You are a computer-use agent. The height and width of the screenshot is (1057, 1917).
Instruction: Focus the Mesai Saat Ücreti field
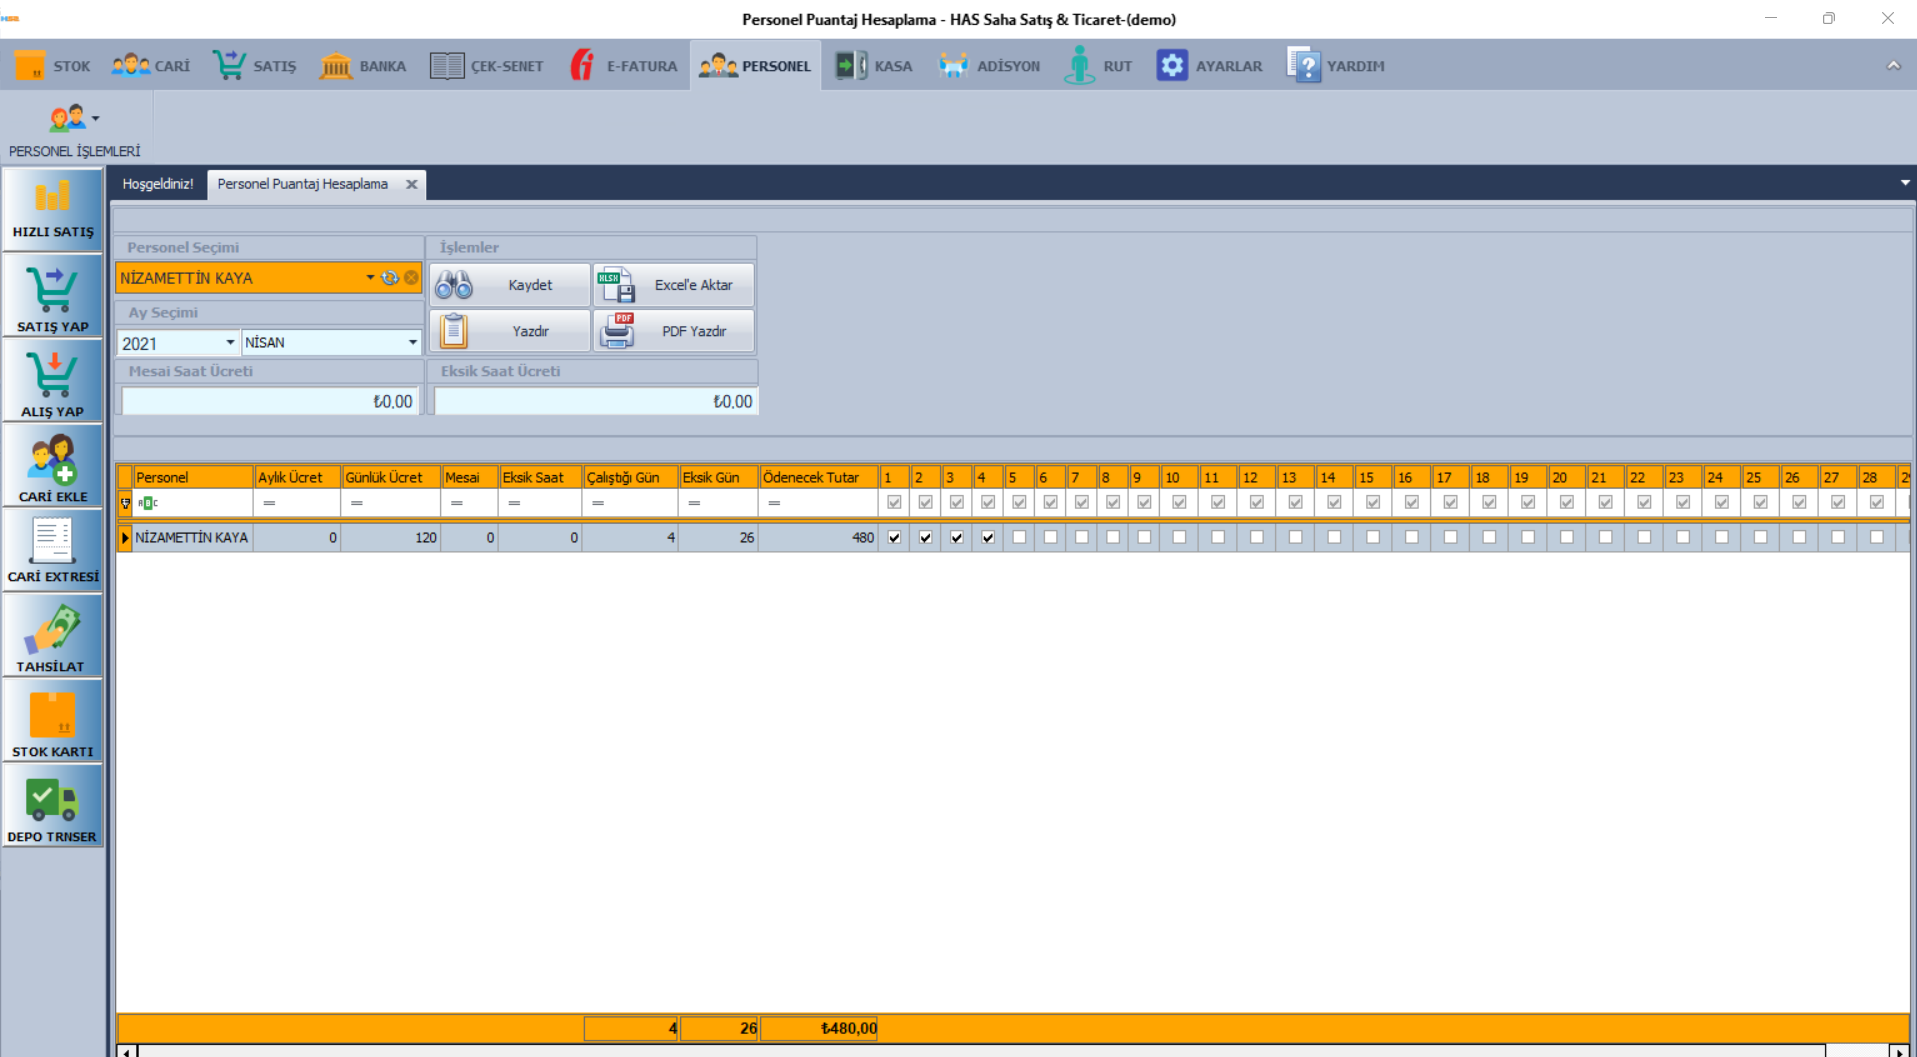(x=269, y=401)
